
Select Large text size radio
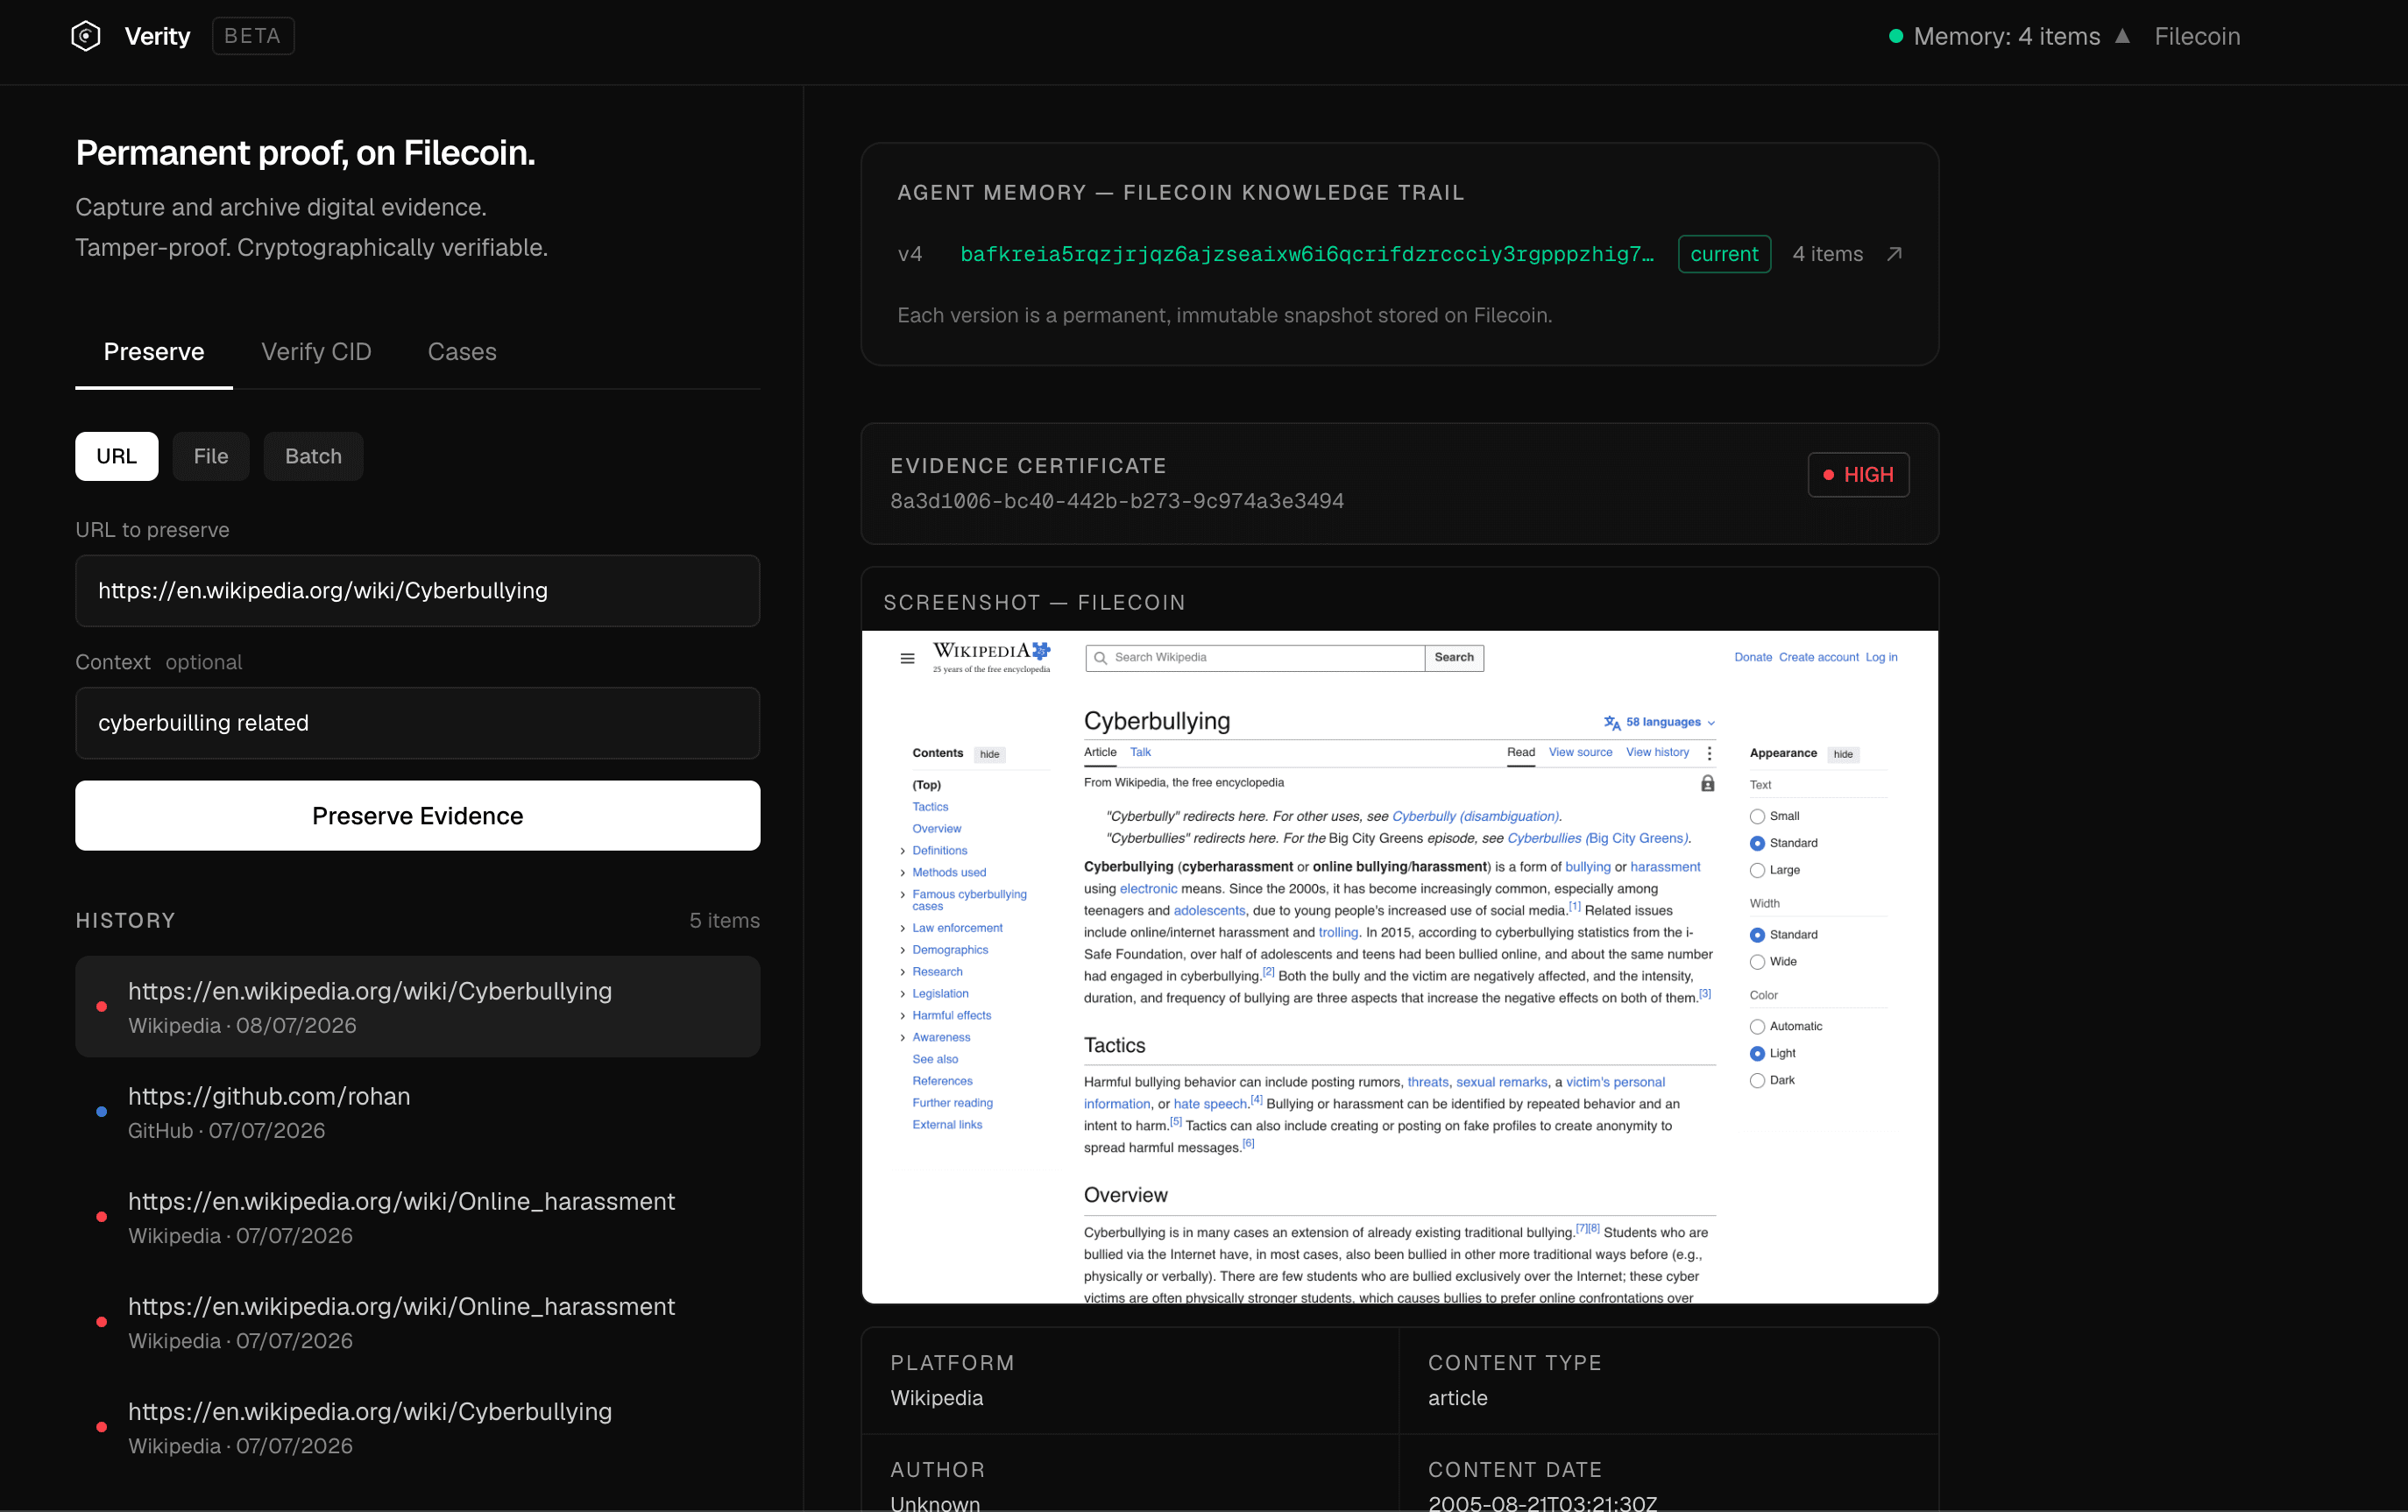[x=1757, y=871]
